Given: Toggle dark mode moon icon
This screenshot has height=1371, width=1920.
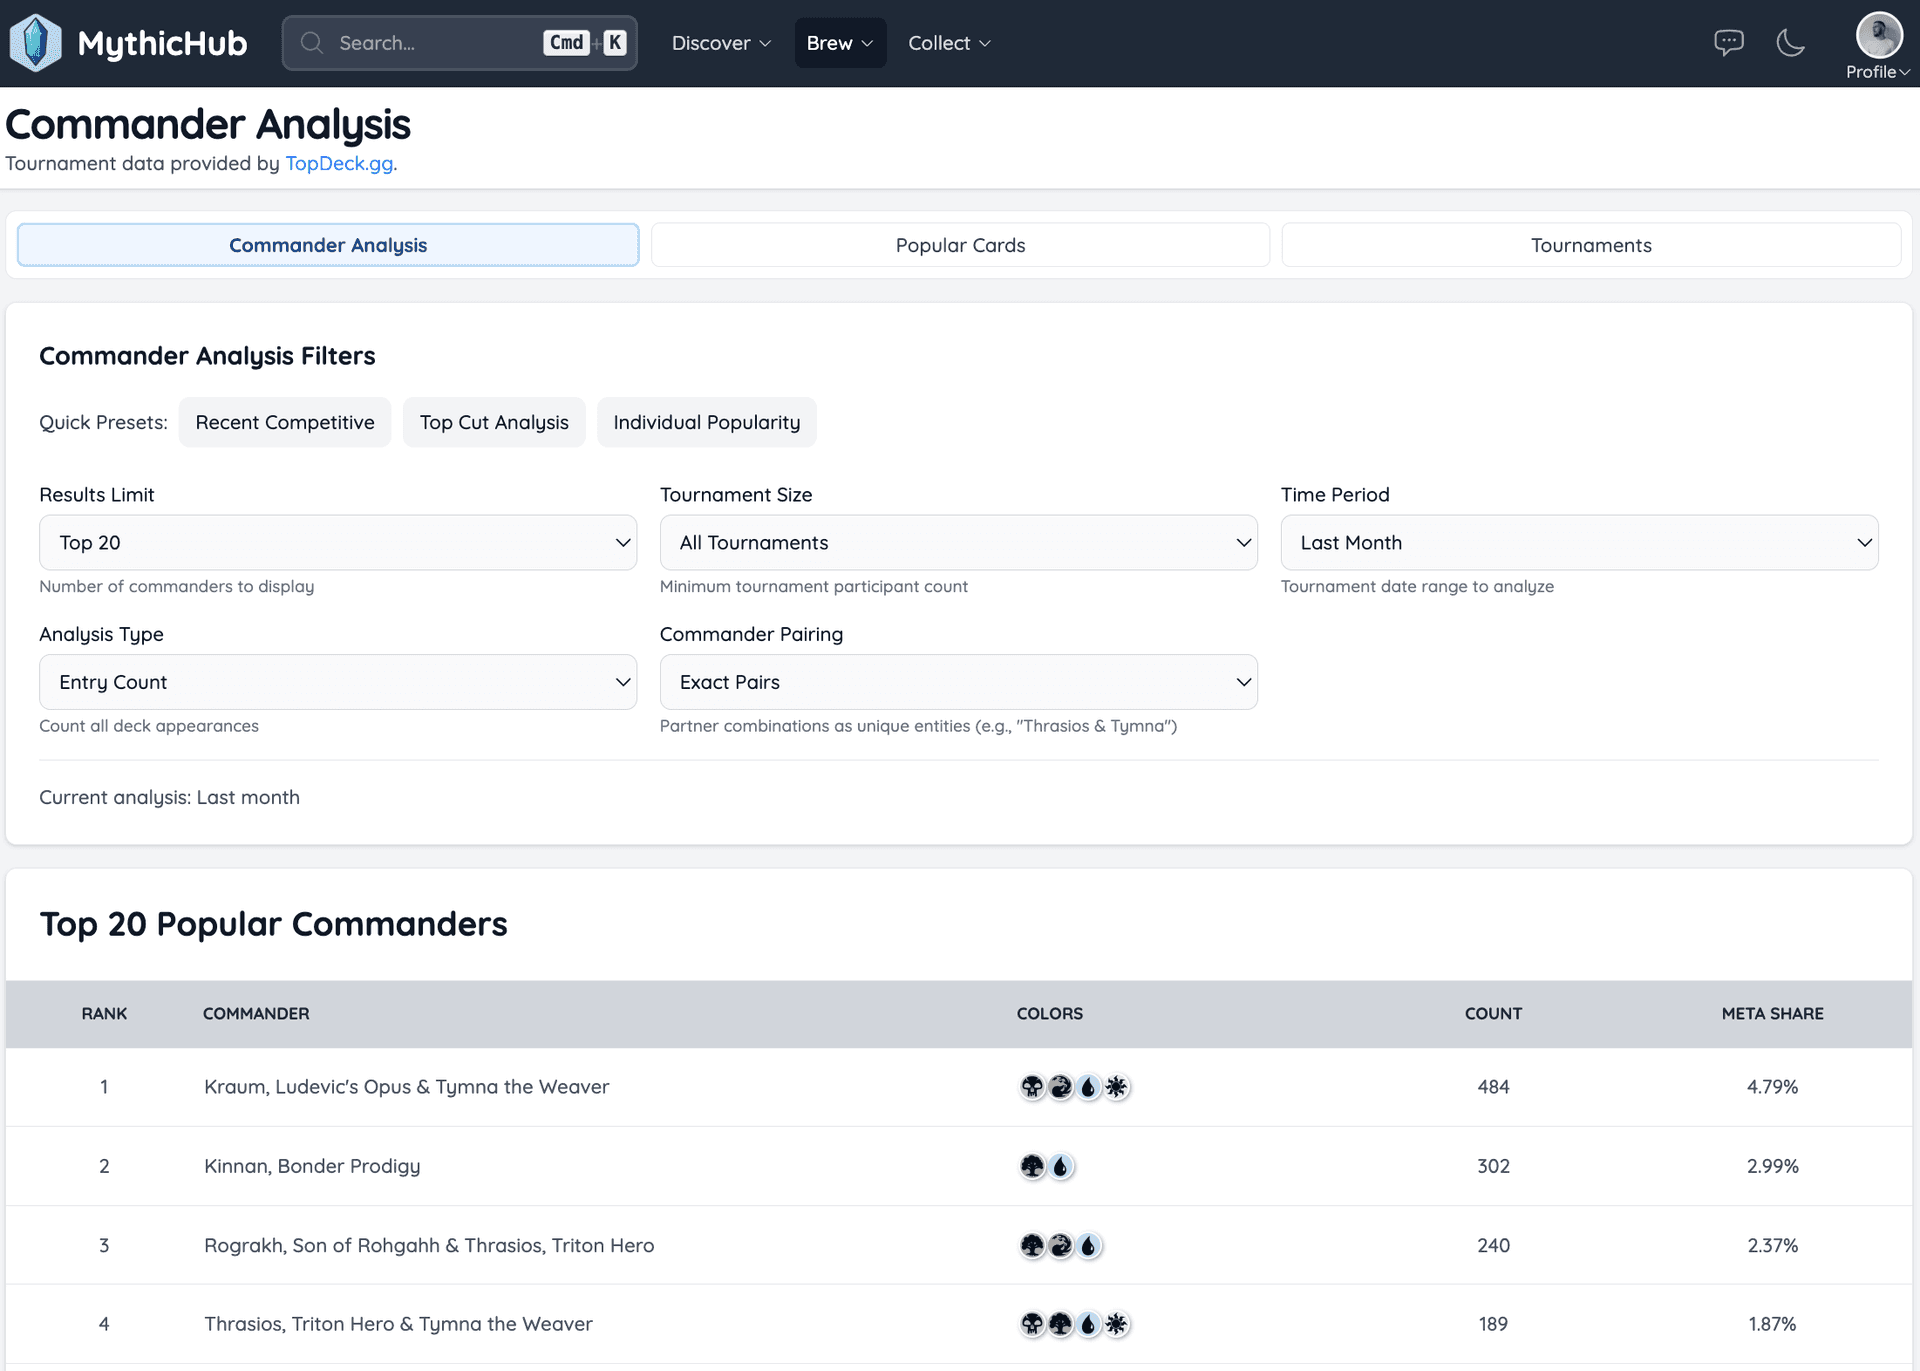Looking at the screenshot, I should (x=1790, y=42).
